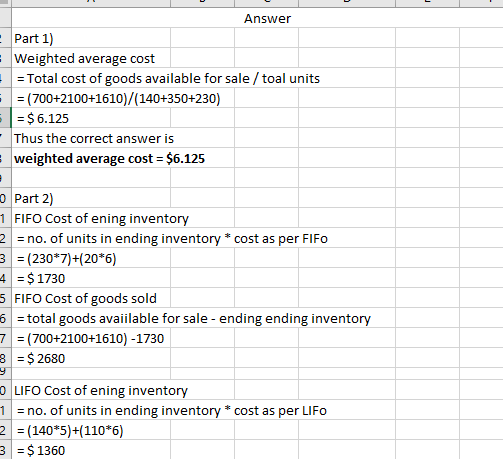Select '= no. of units in ending inventory * cost as per FIFo'
503x459 pixels.
(x=172, y=238)
